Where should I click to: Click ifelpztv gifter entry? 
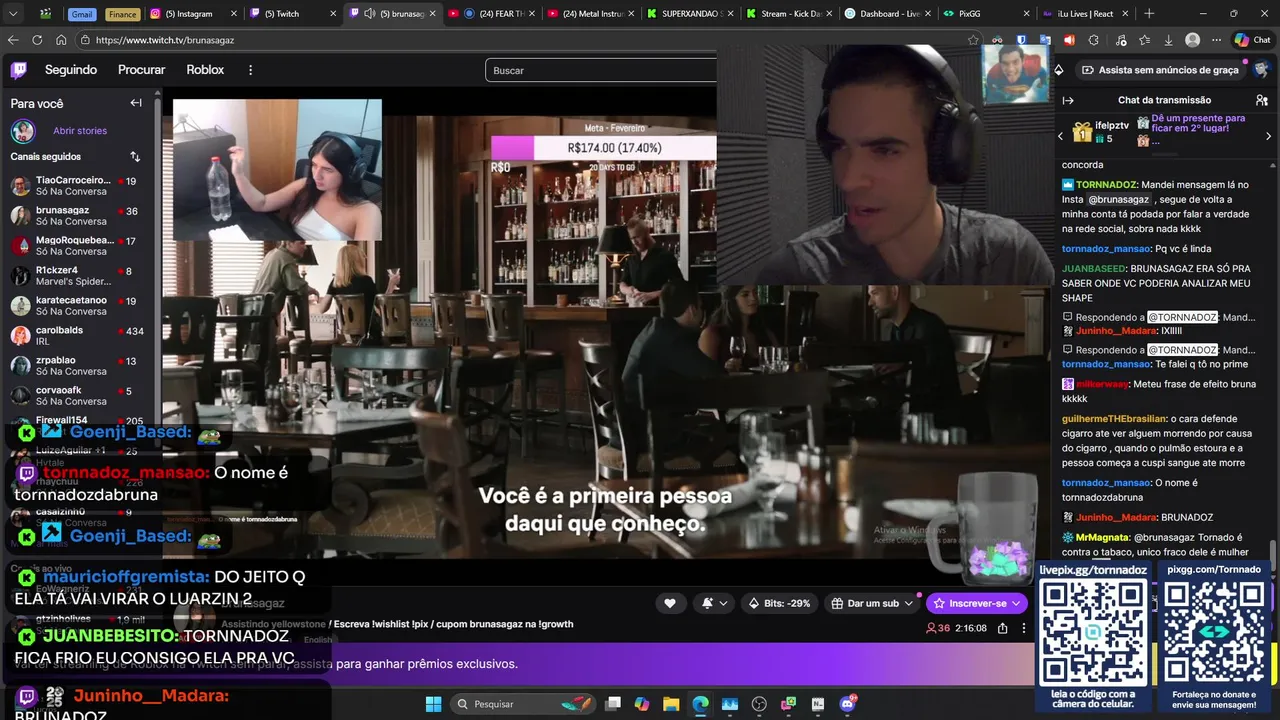[x=1100, y=132]
